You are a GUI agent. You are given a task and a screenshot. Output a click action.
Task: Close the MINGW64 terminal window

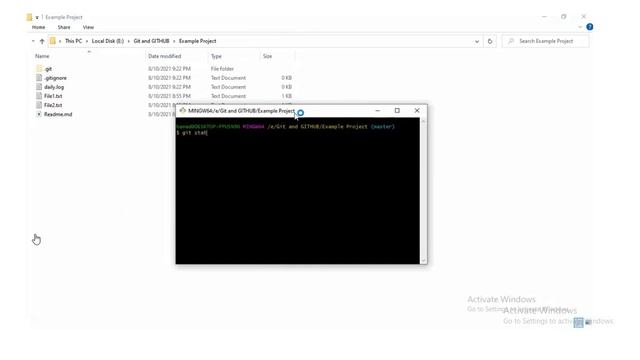pyautogui.click(x=417, y=111)
